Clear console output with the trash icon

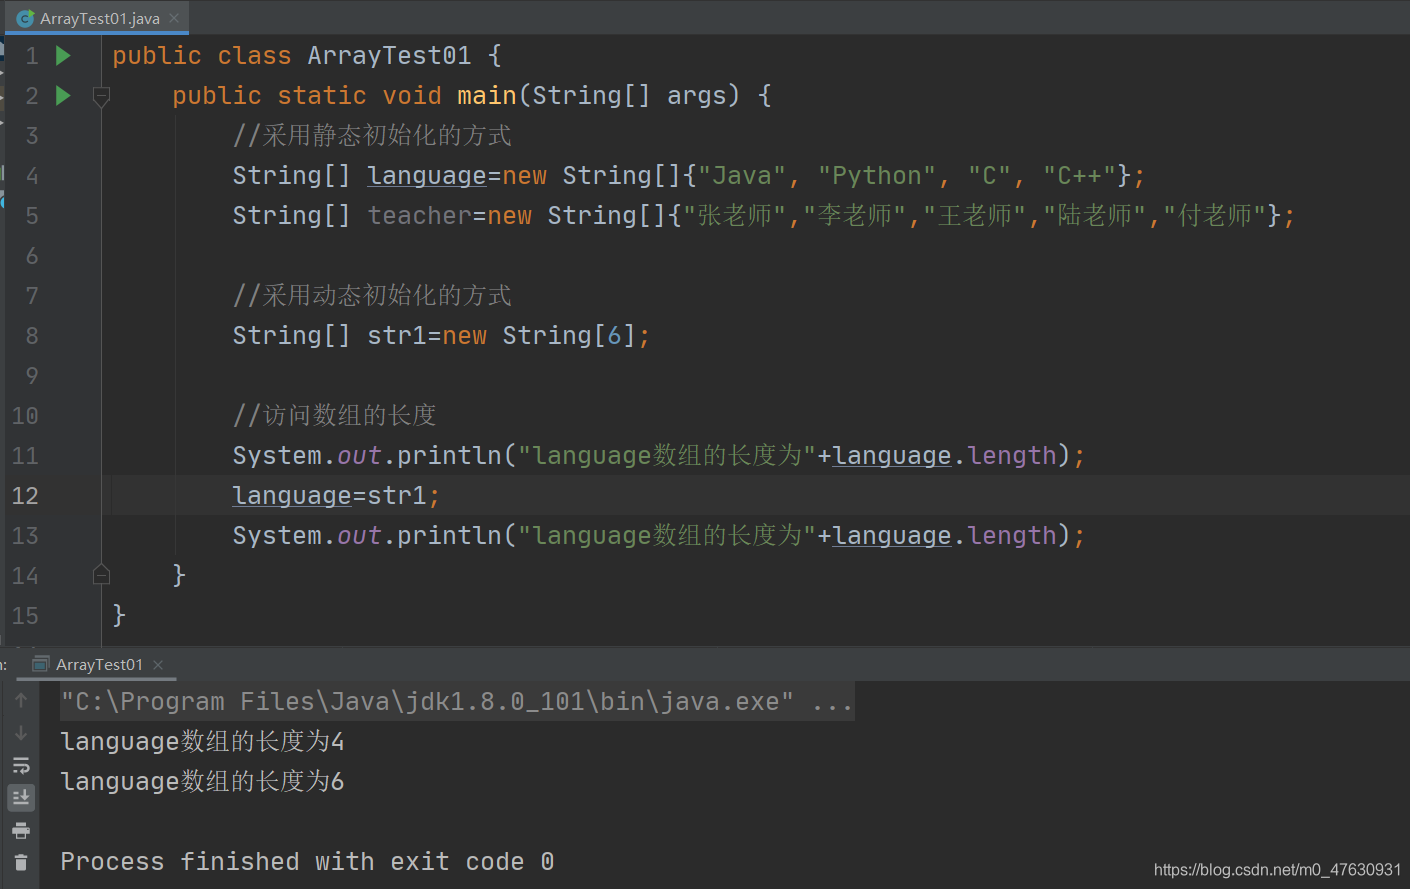[x=21, y=862]
